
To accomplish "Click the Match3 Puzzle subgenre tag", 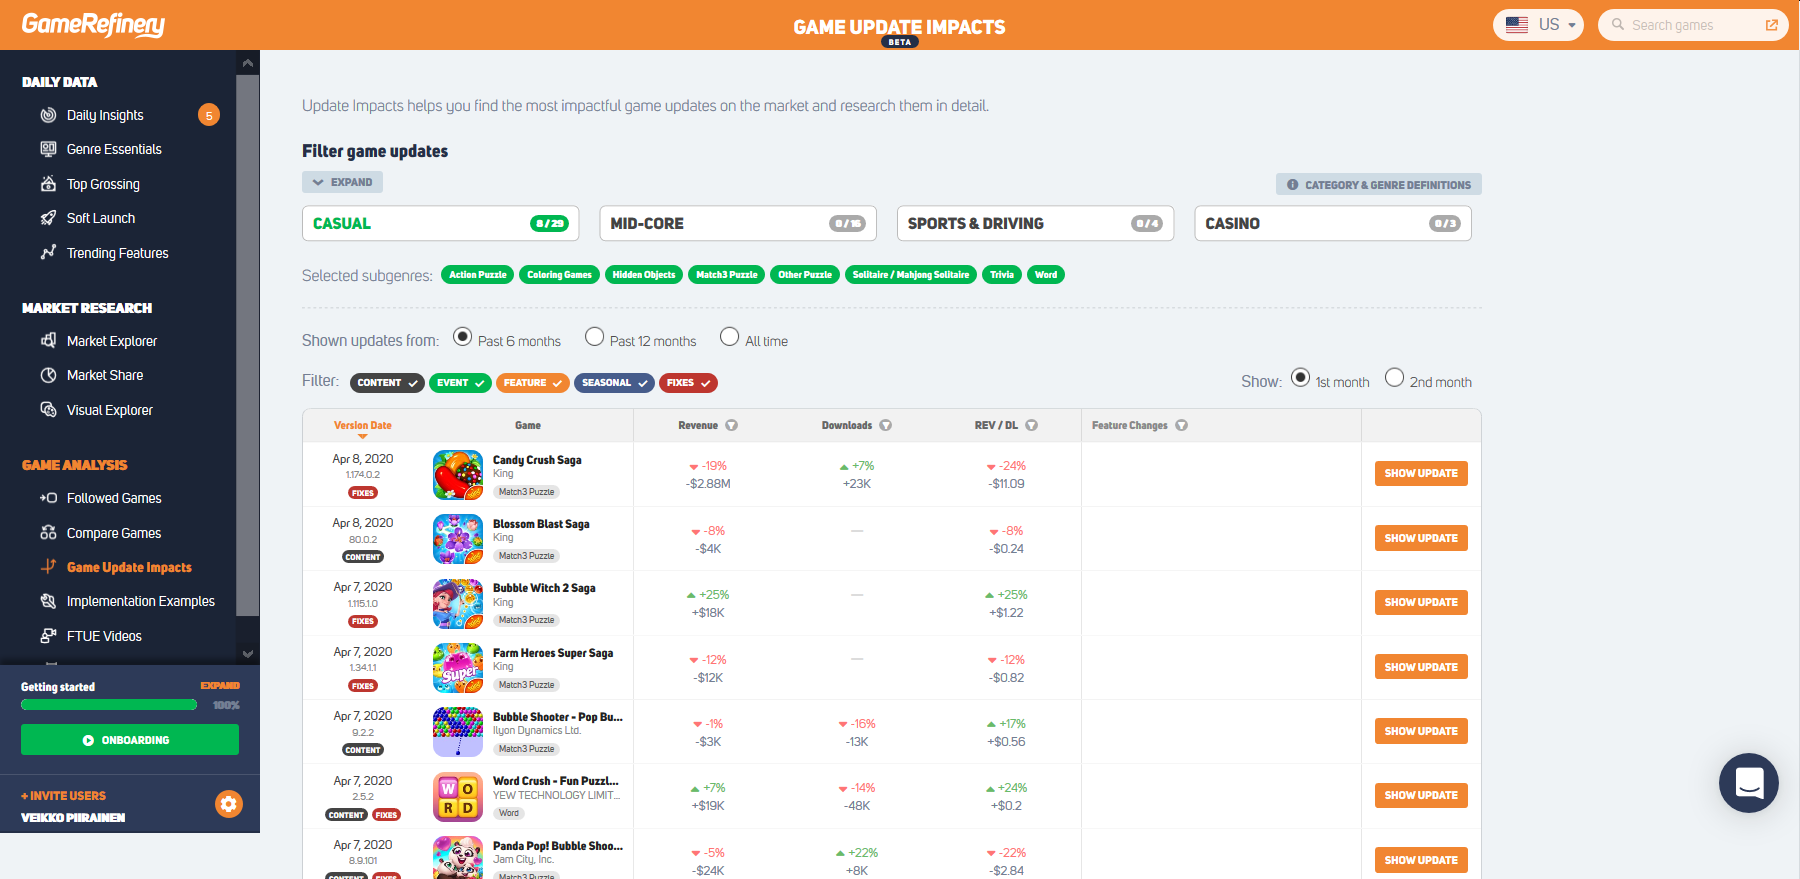I will [727, 275].
